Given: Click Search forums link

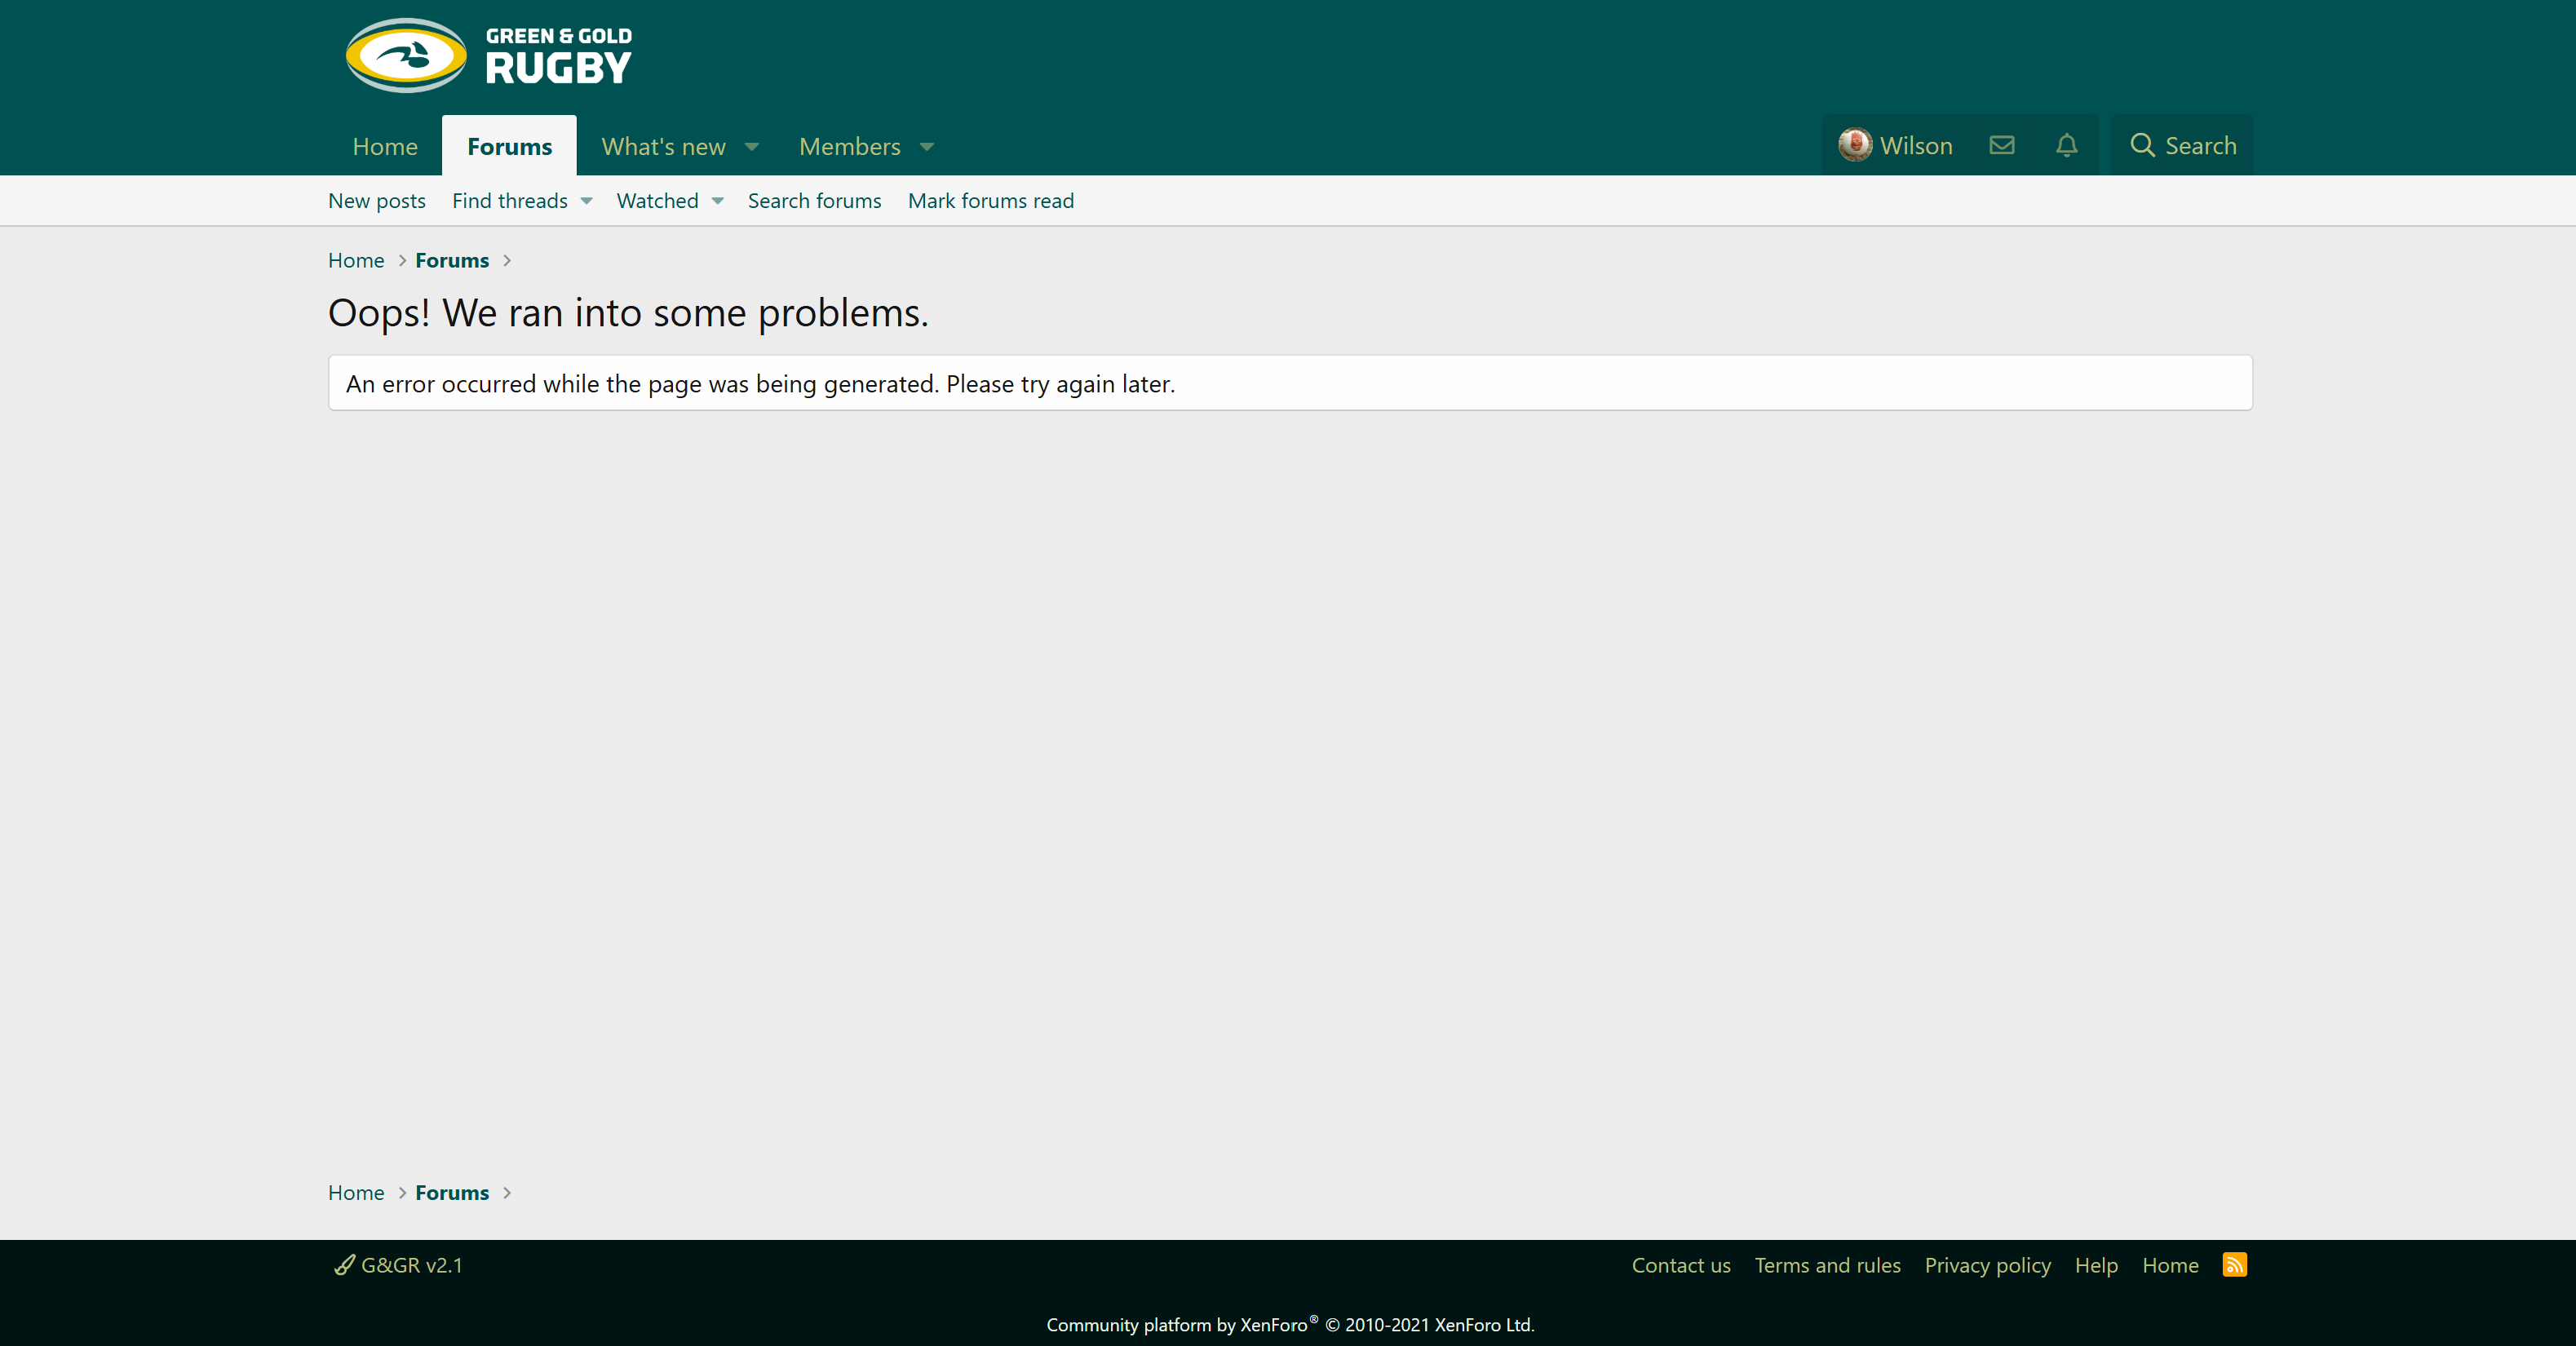Looking at the screenshot, I should click(x=814, y=201).
